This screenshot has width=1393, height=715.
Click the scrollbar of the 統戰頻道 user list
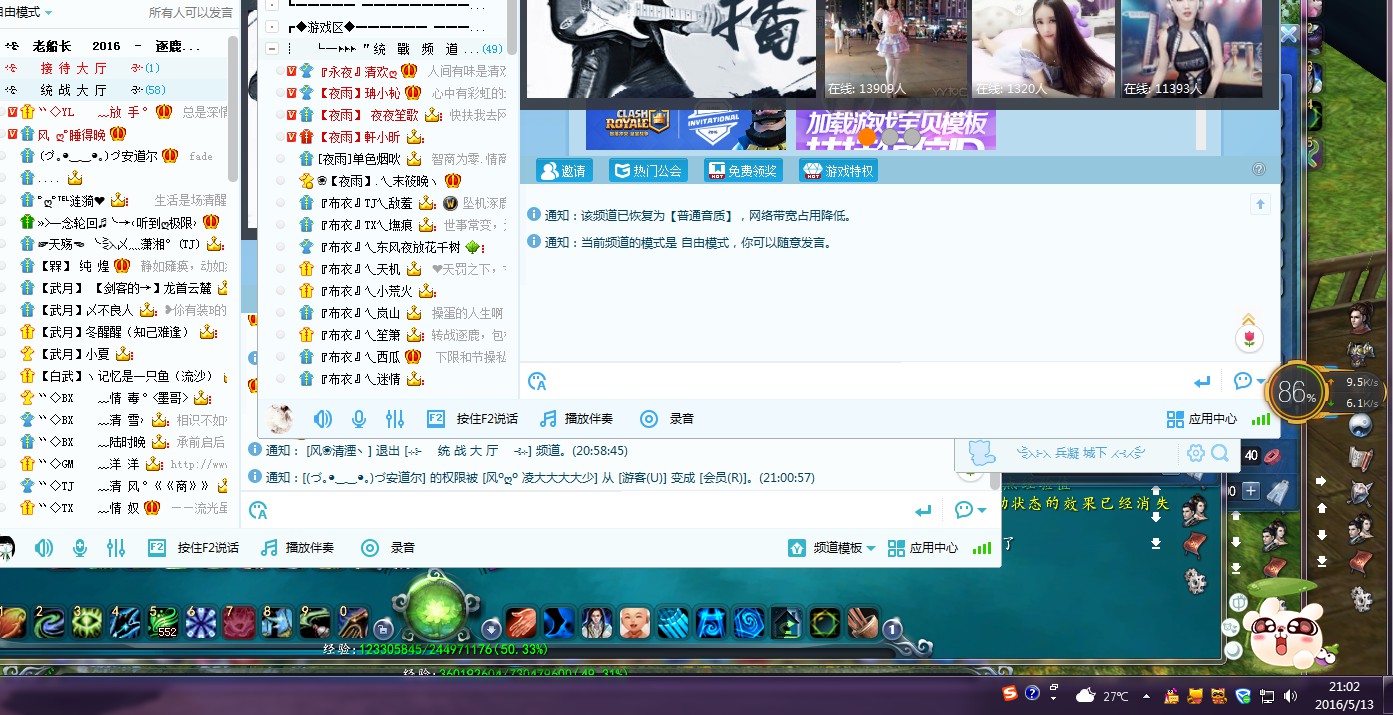pos(512,27)
